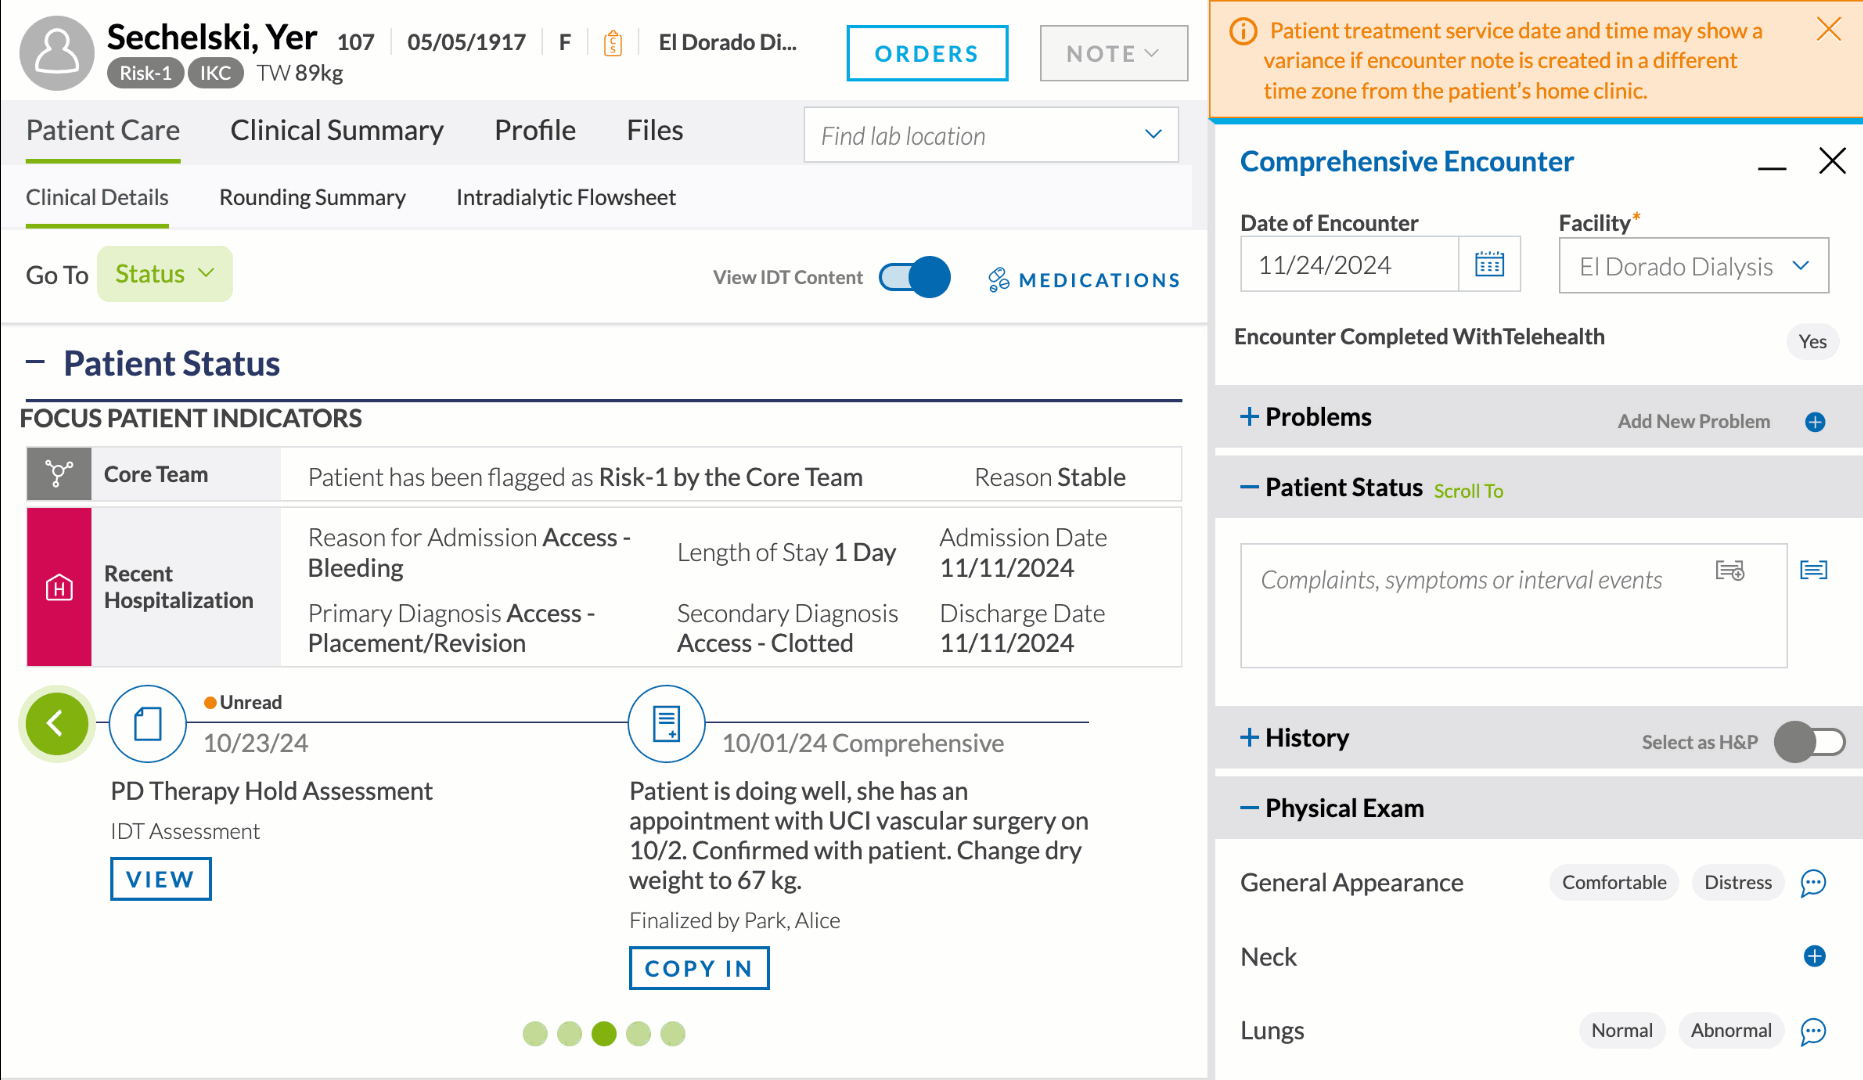Mark Lungs as Abnormal

point(1731,1030)
